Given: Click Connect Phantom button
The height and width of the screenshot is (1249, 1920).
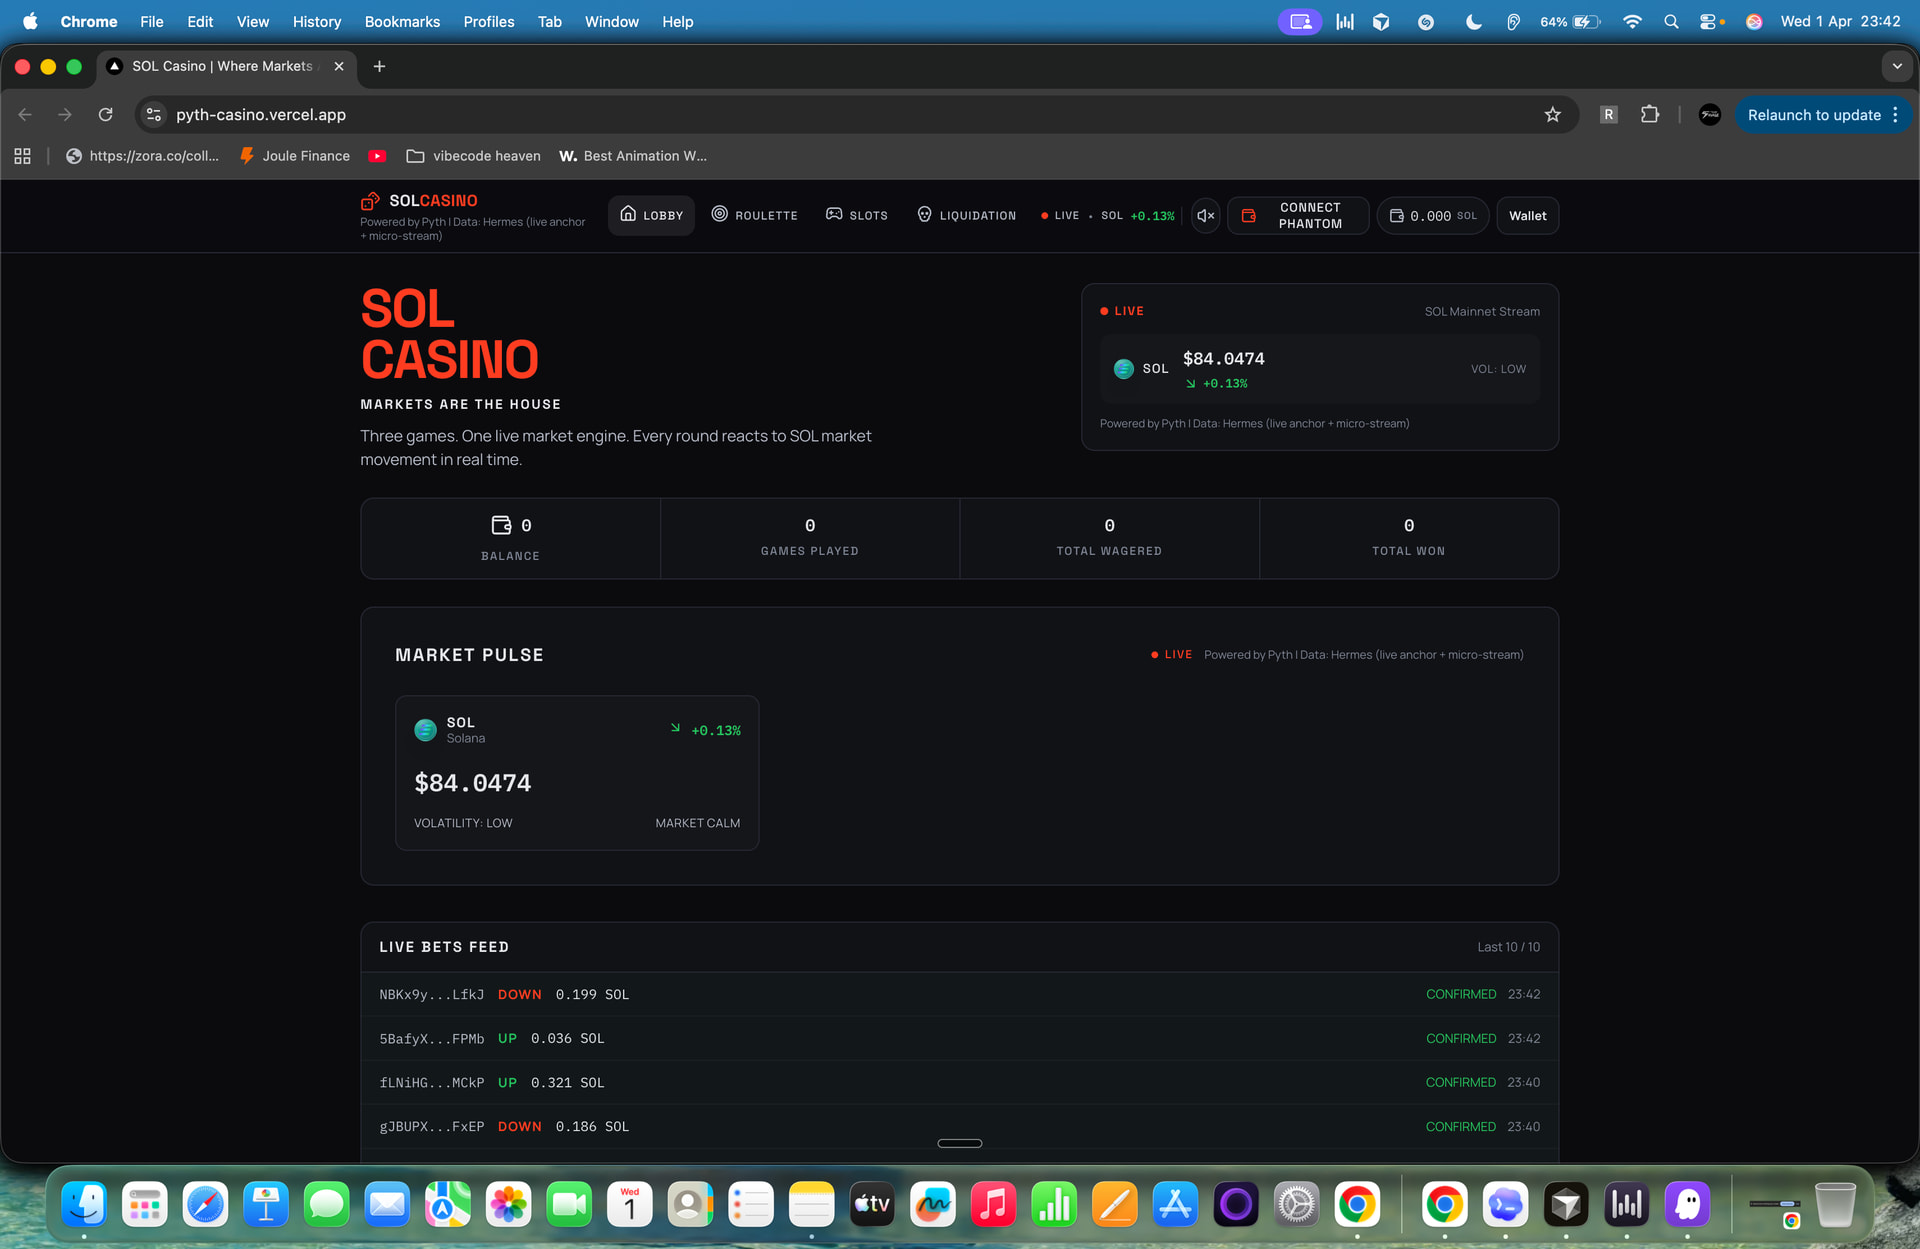Looking at the screenshot, I should pos(1298,215).
